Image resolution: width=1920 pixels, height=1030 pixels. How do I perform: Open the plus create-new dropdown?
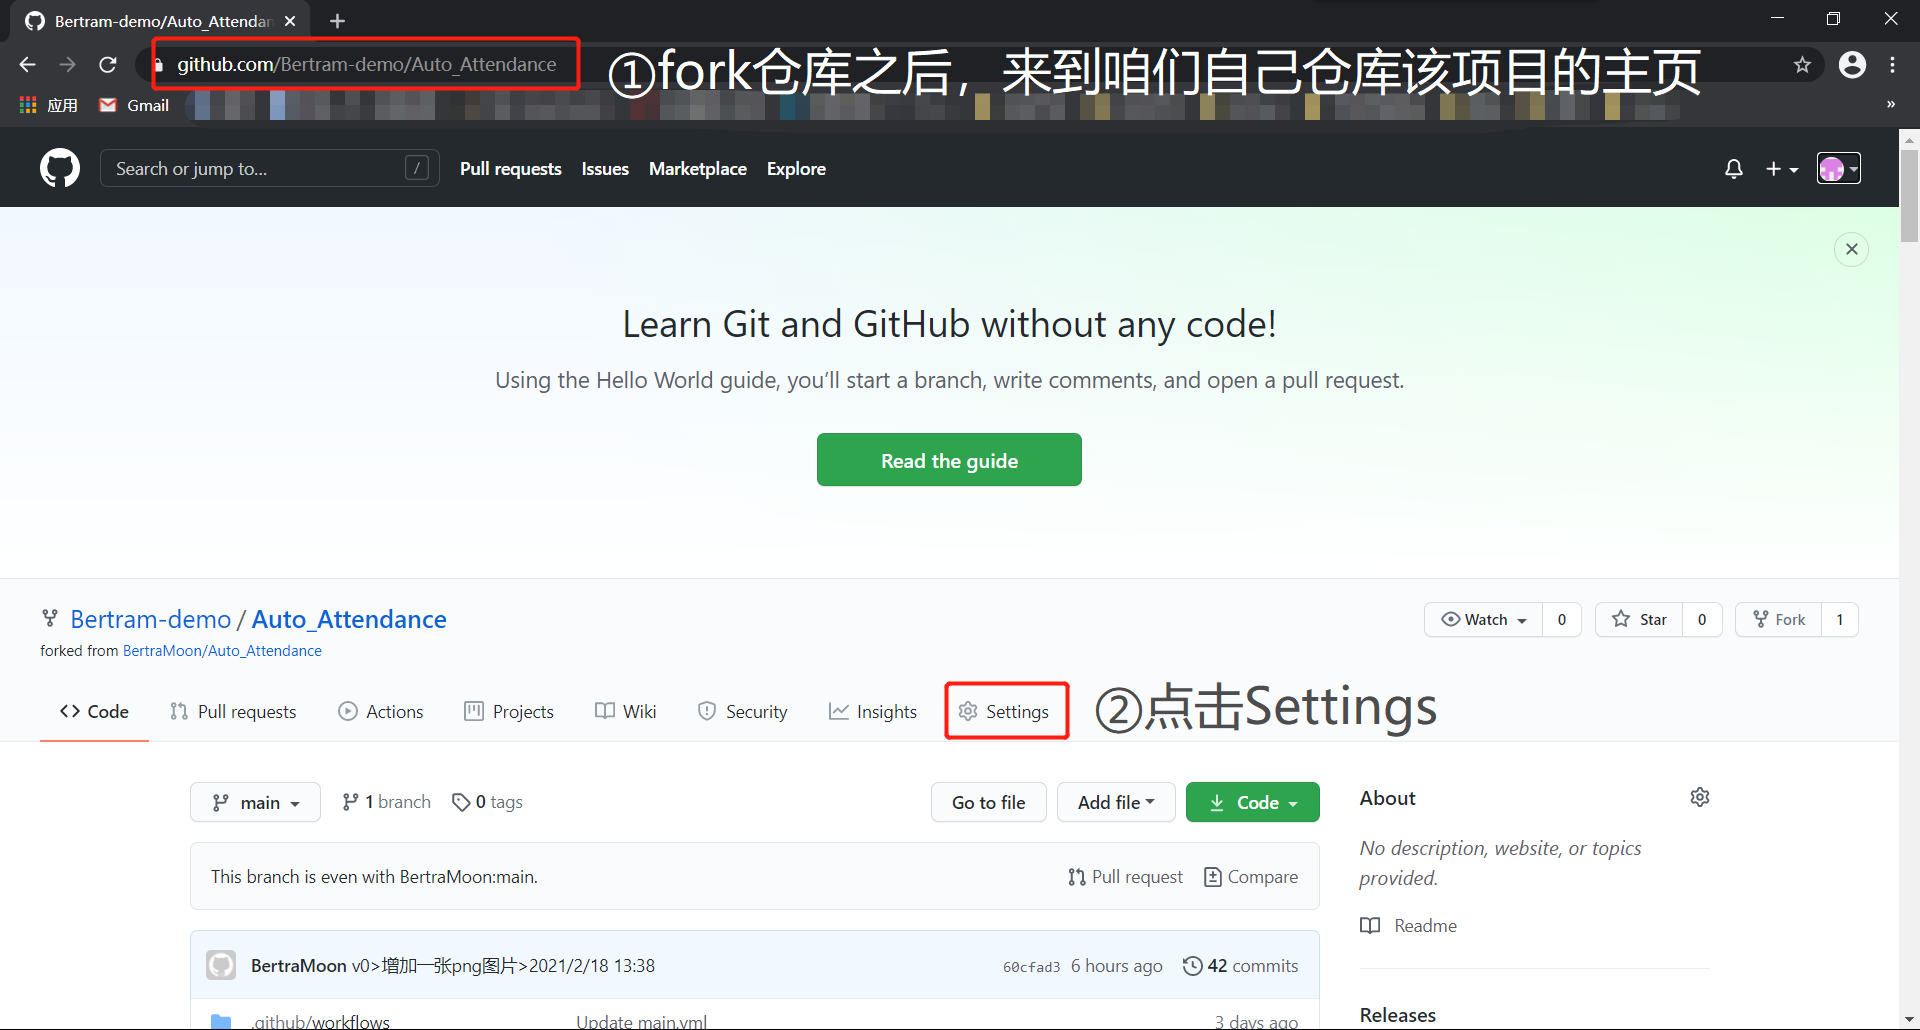1782,169
